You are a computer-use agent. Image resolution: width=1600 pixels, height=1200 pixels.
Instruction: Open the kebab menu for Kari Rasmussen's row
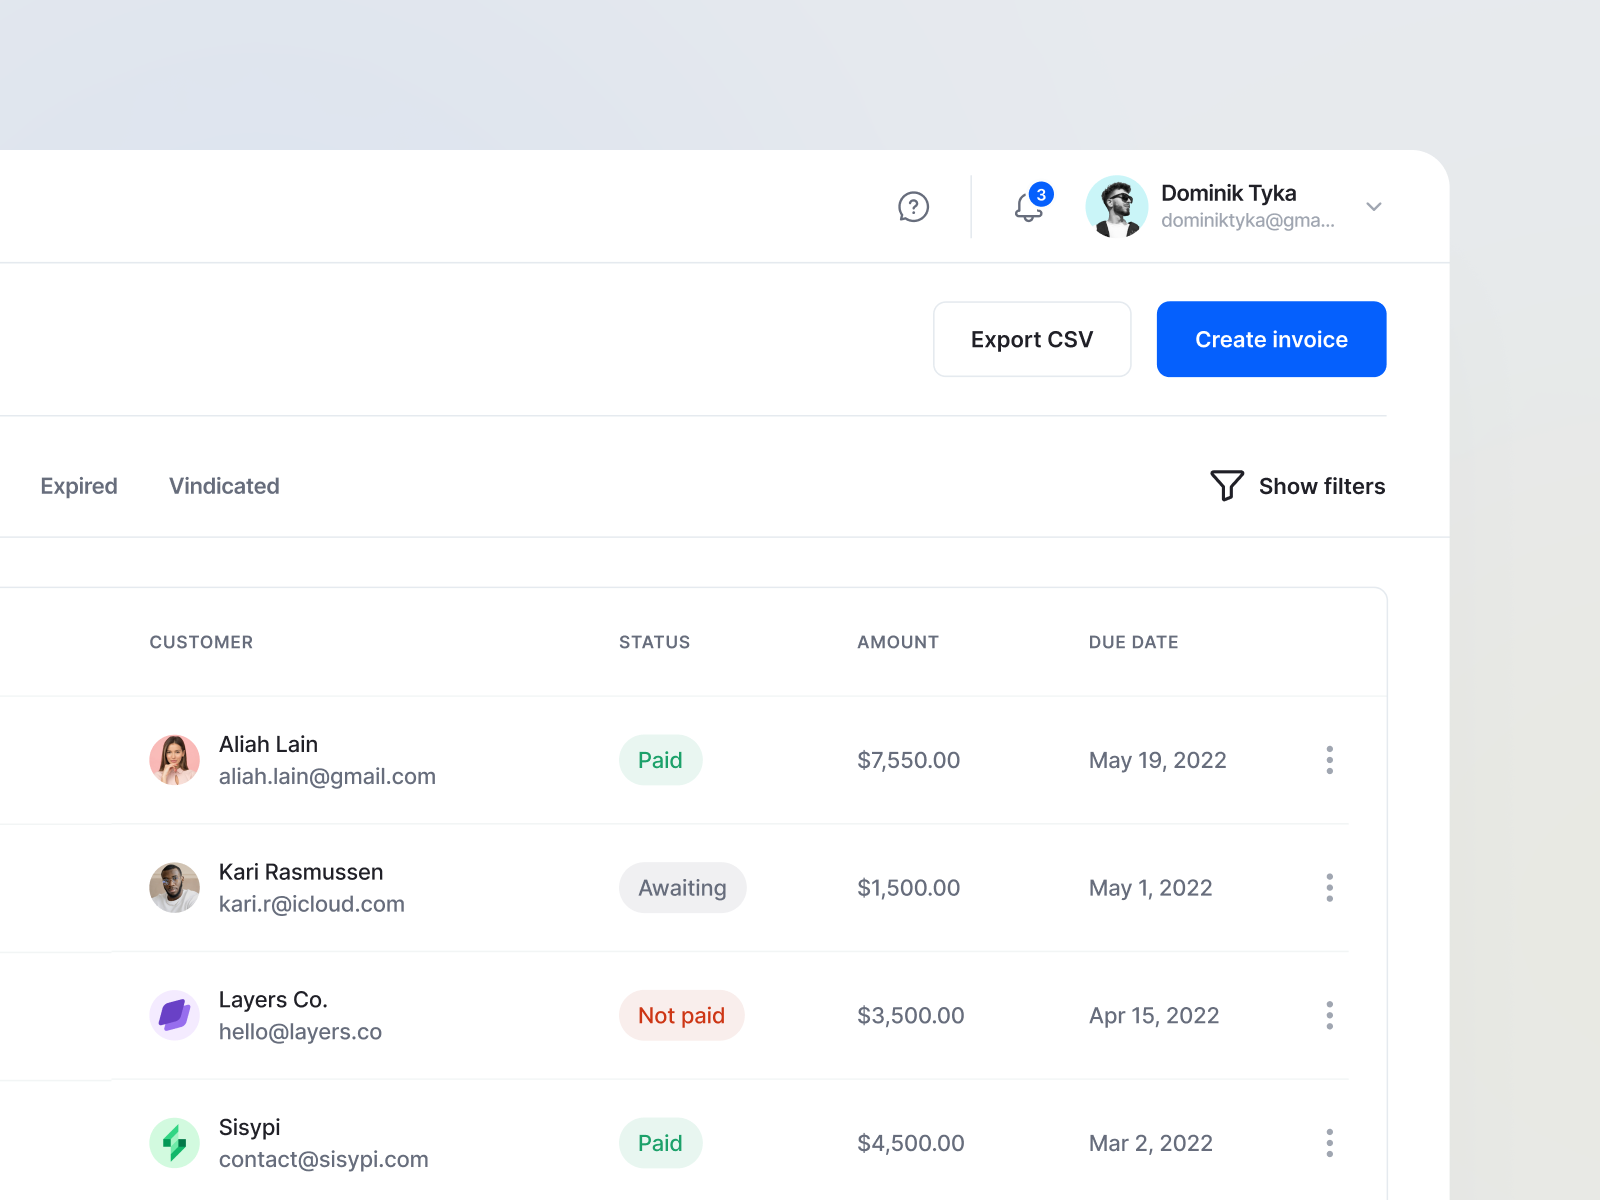pyautogui.click(x=1330, y=887)
